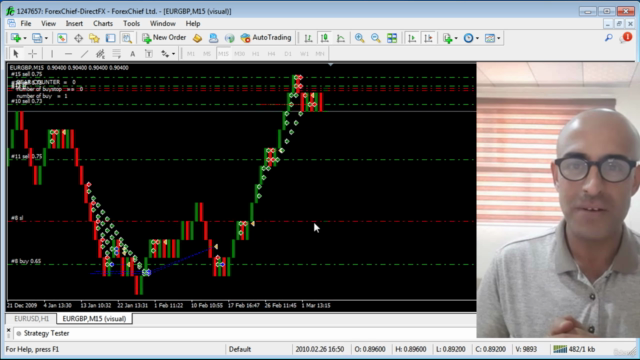Expand the New Chart dropdown arrow

pyautogui.click(x=25, y=38)
